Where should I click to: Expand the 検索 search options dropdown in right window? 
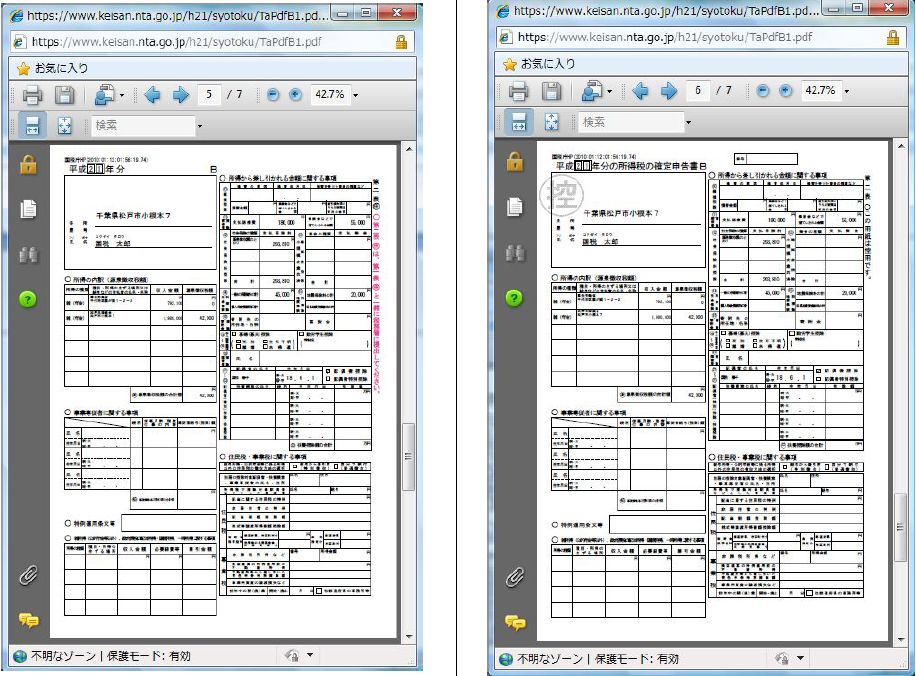click(x=686, y=122)
